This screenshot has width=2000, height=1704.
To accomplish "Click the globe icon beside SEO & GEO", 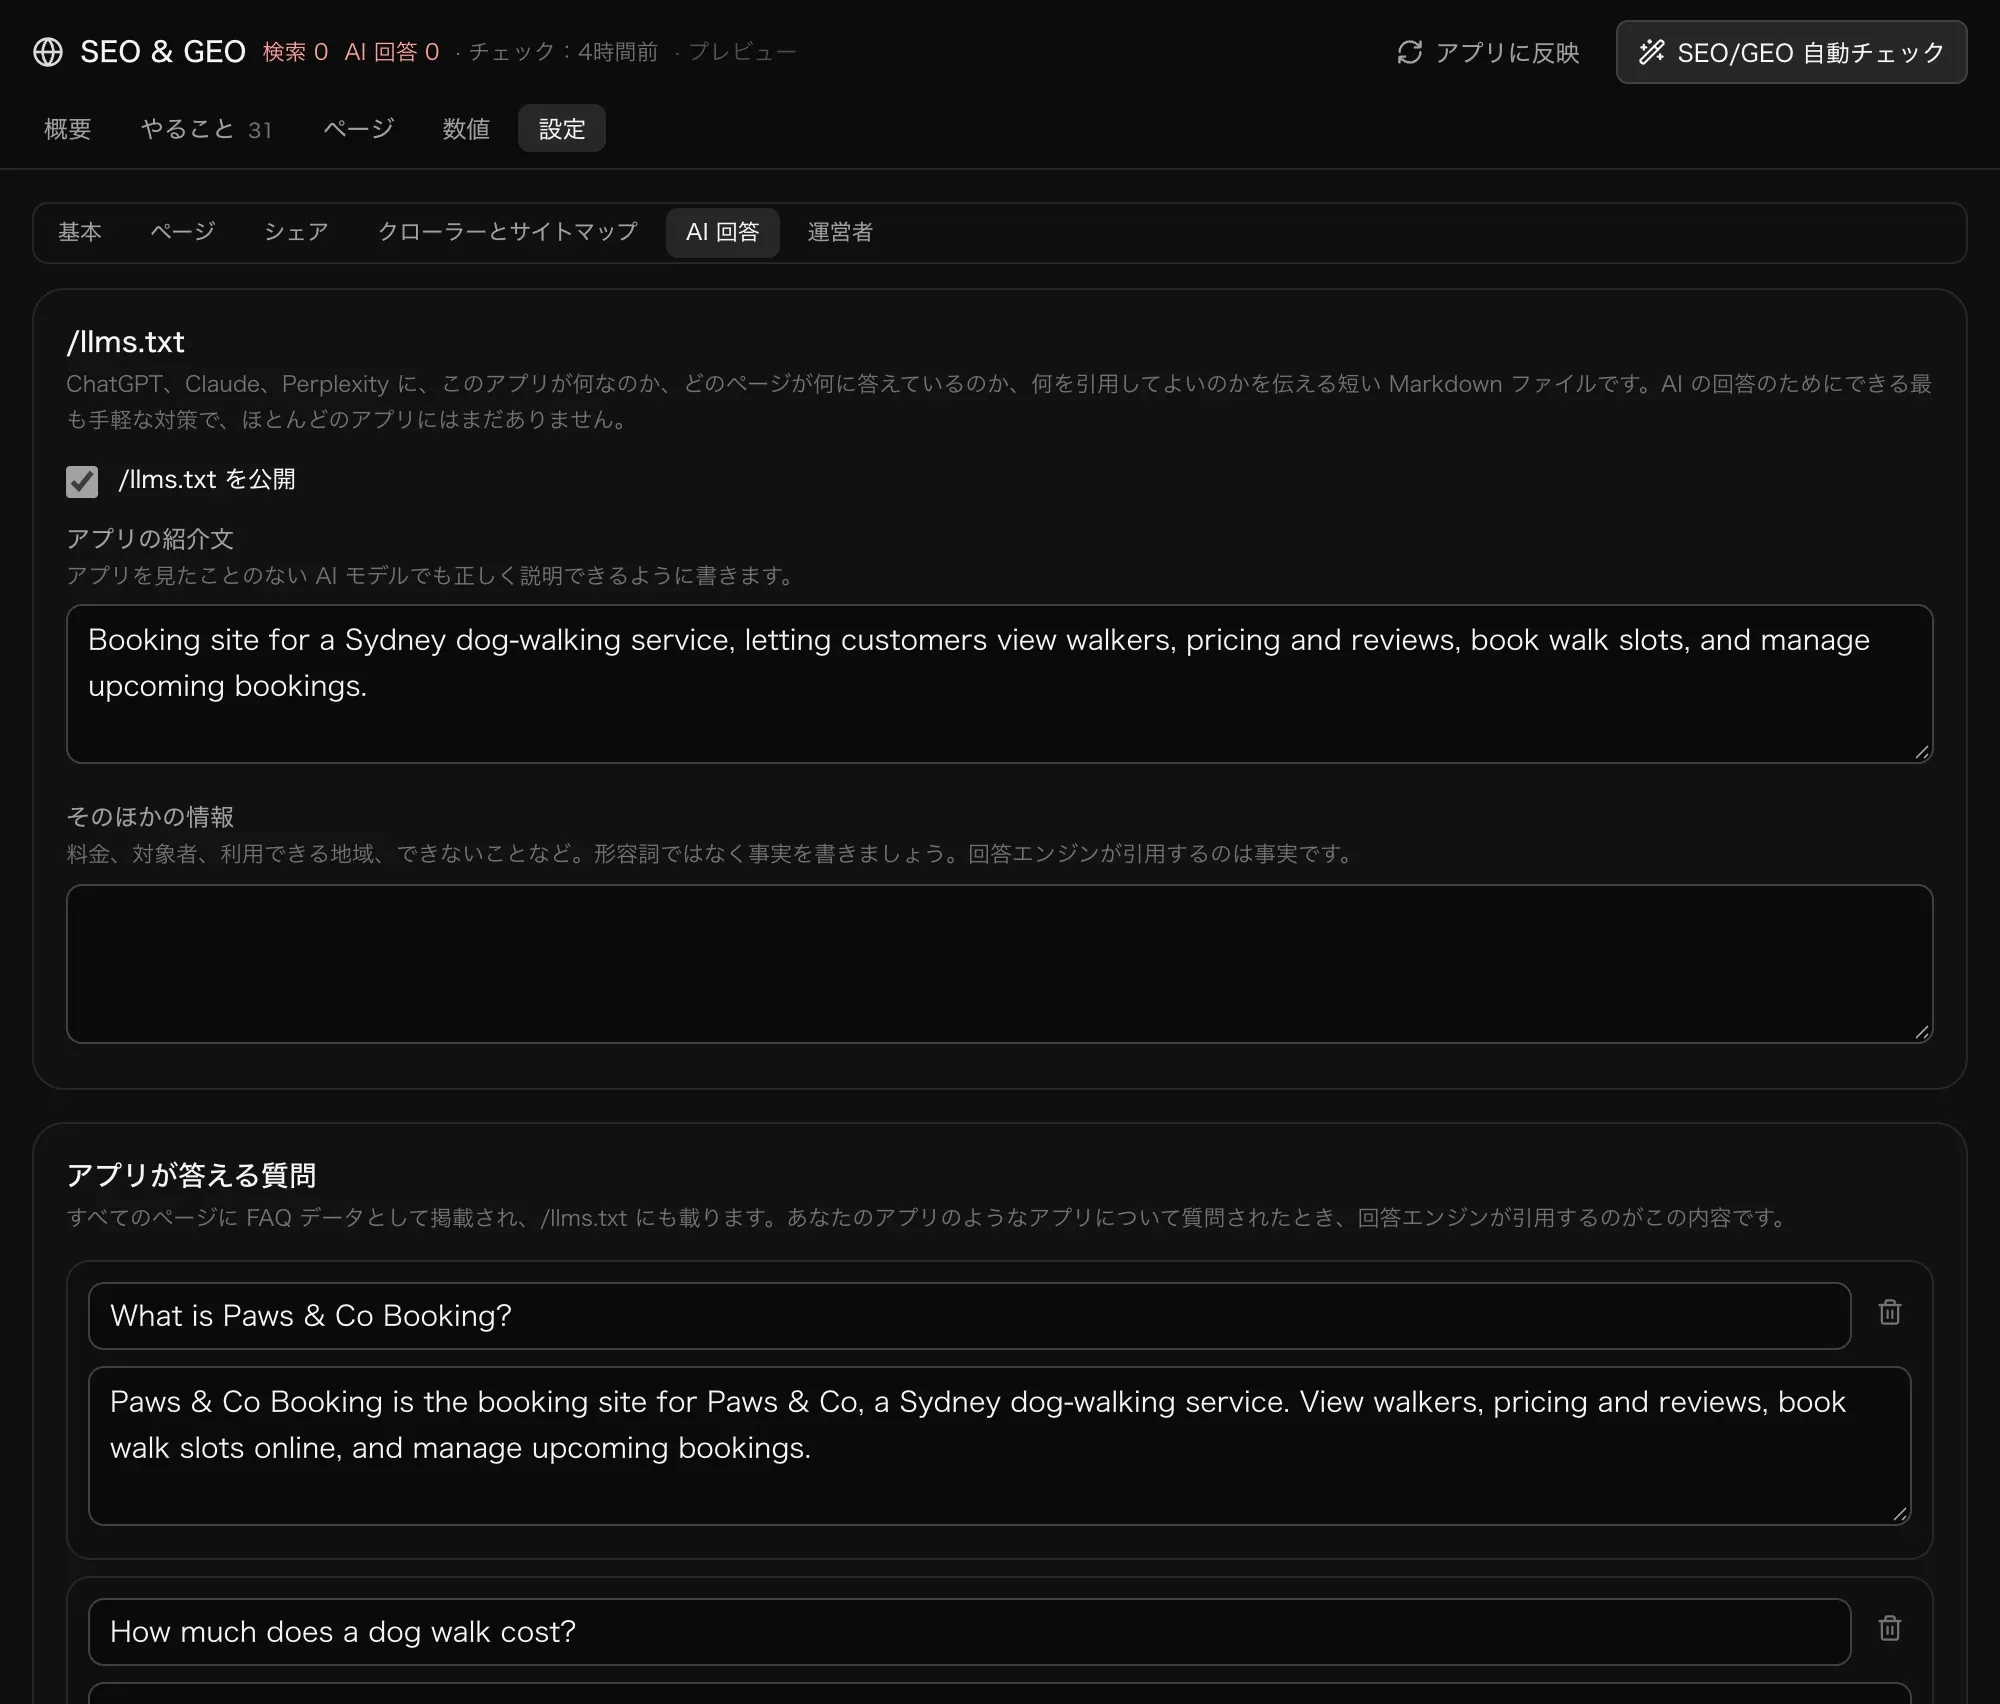I will [x=48, y=52].
